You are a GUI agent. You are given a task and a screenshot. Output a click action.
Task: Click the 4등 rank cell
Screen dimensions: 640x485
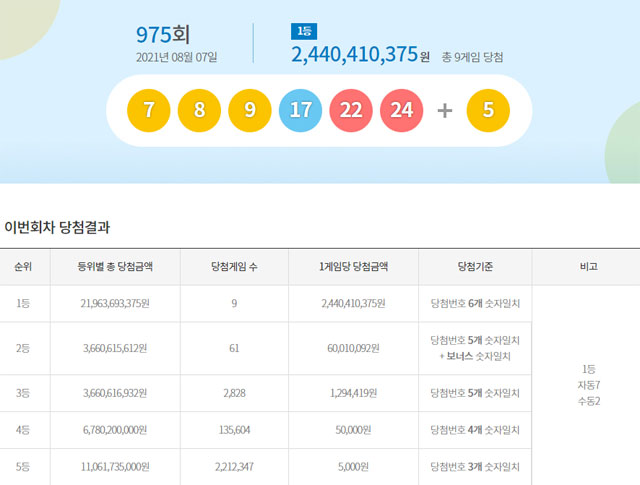tap(23, 430)
